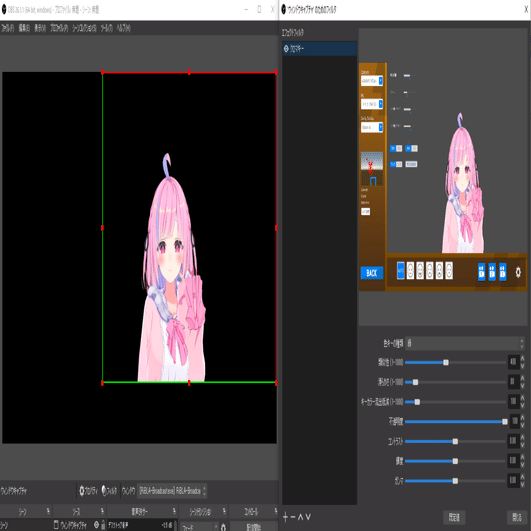Increase 不透明度 value with up arrow
Image resolution: width=531 pixels, height=531 pixels.
coord(523,418)
